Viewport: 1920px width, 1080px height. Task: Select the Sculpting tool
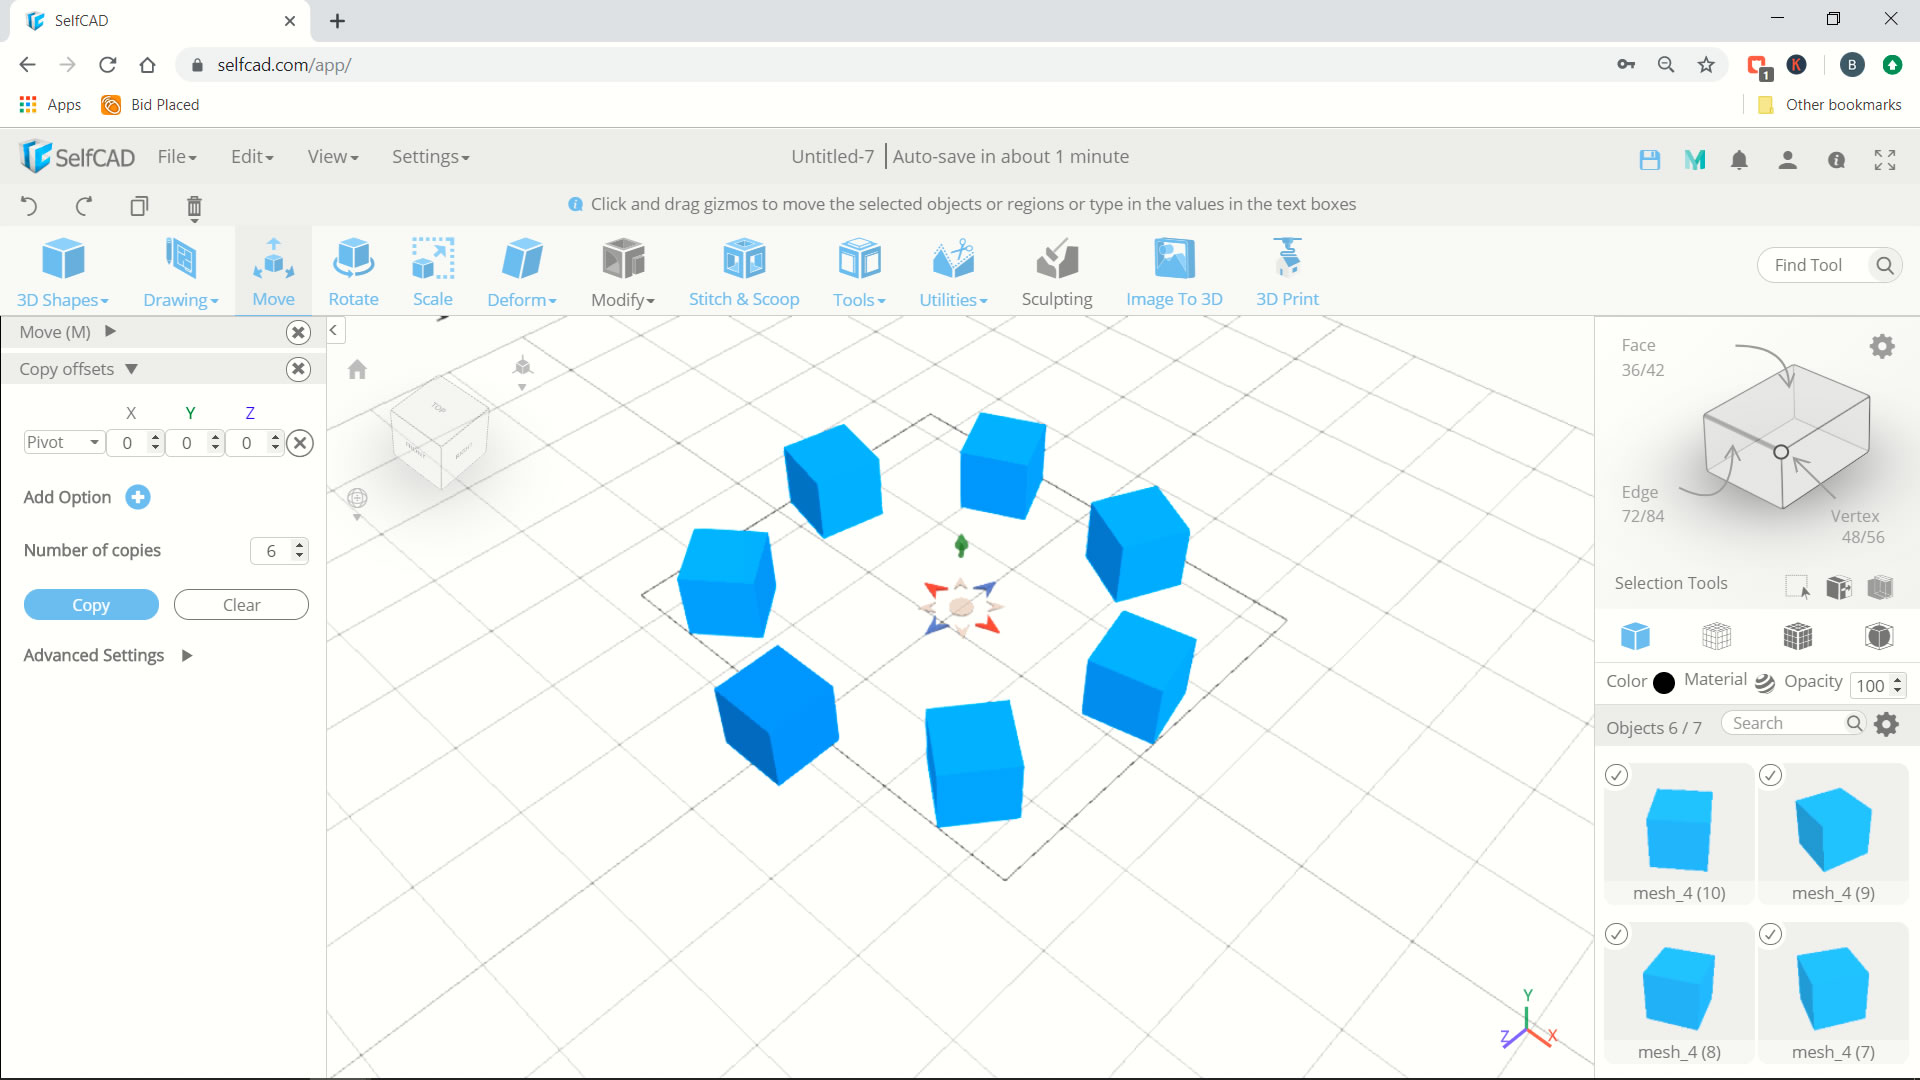[1057, 272]
